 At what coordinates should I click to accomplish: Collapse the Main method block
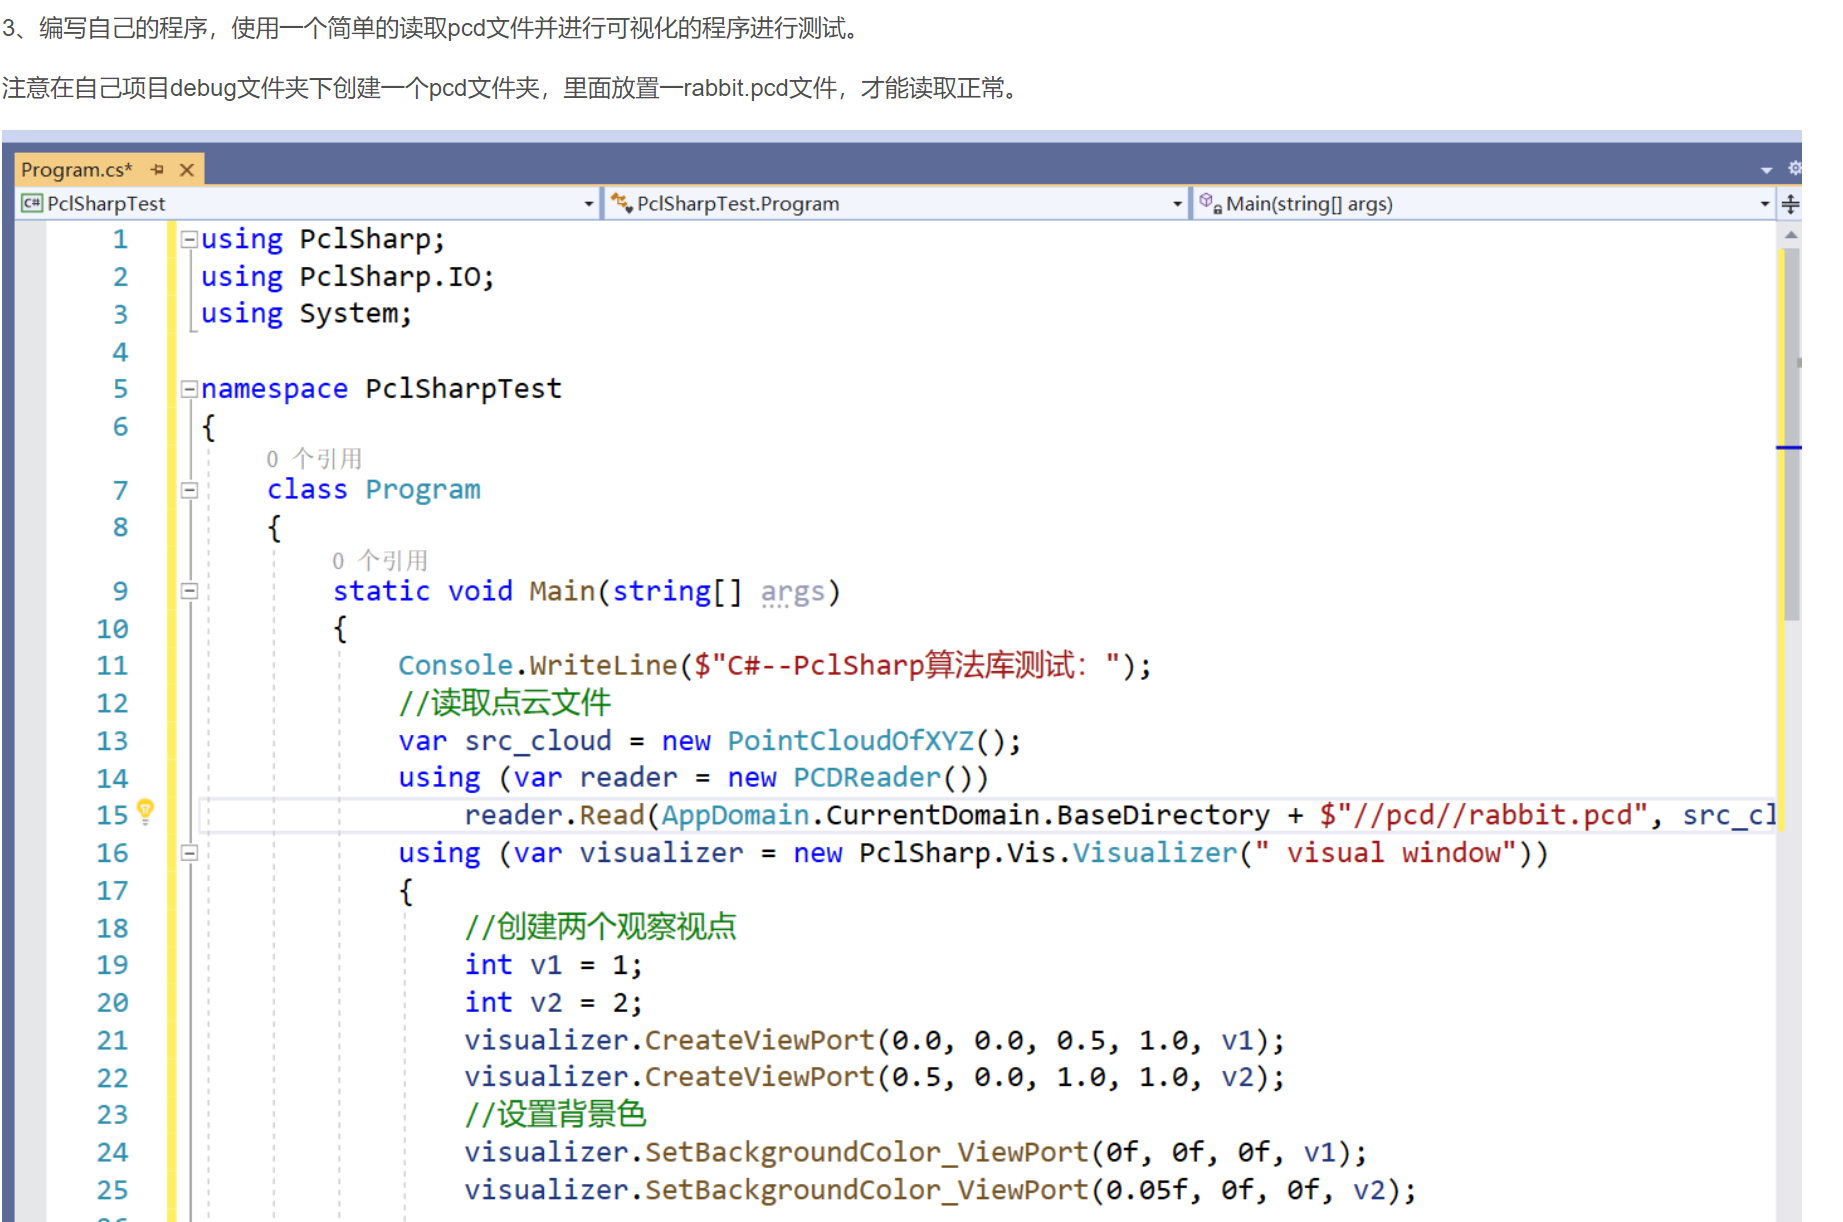point(188,591)
